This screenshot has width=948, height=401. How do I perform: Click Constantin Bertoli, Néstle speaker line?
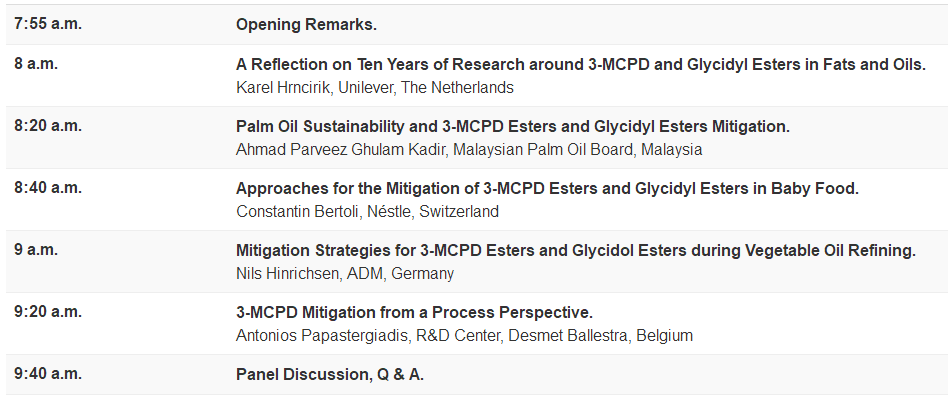(367, 211)
